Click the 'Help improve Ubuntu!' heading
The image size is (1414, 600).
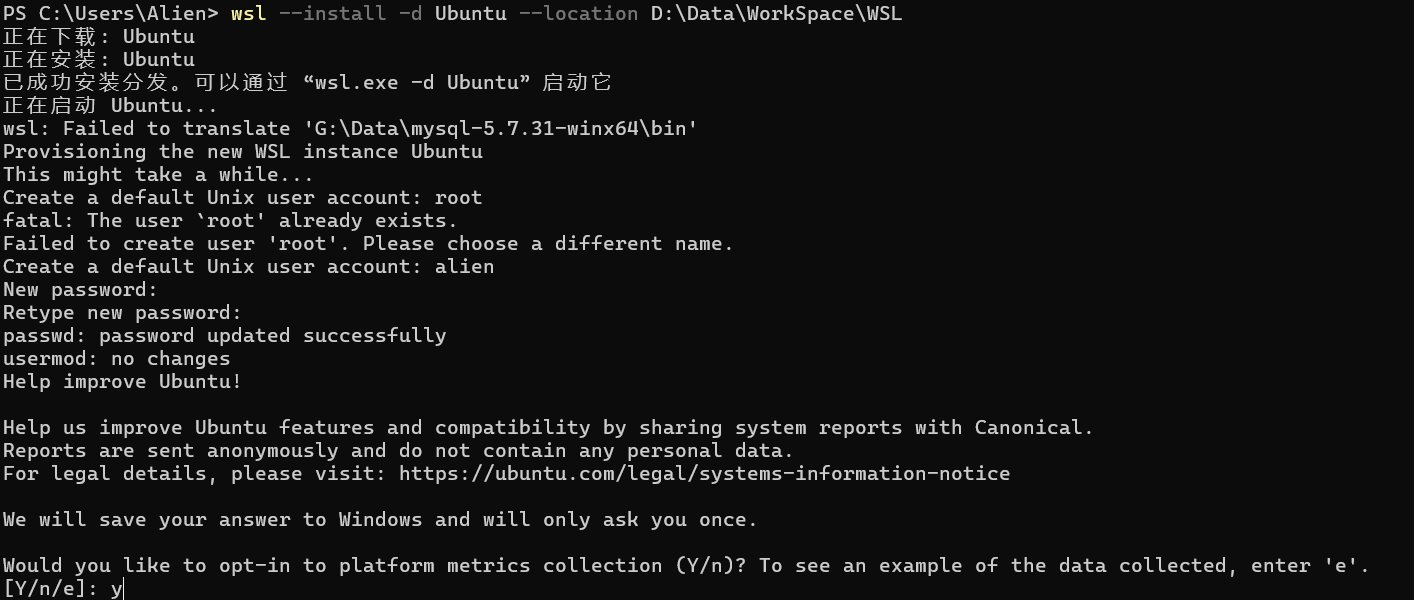coord(122,382)
